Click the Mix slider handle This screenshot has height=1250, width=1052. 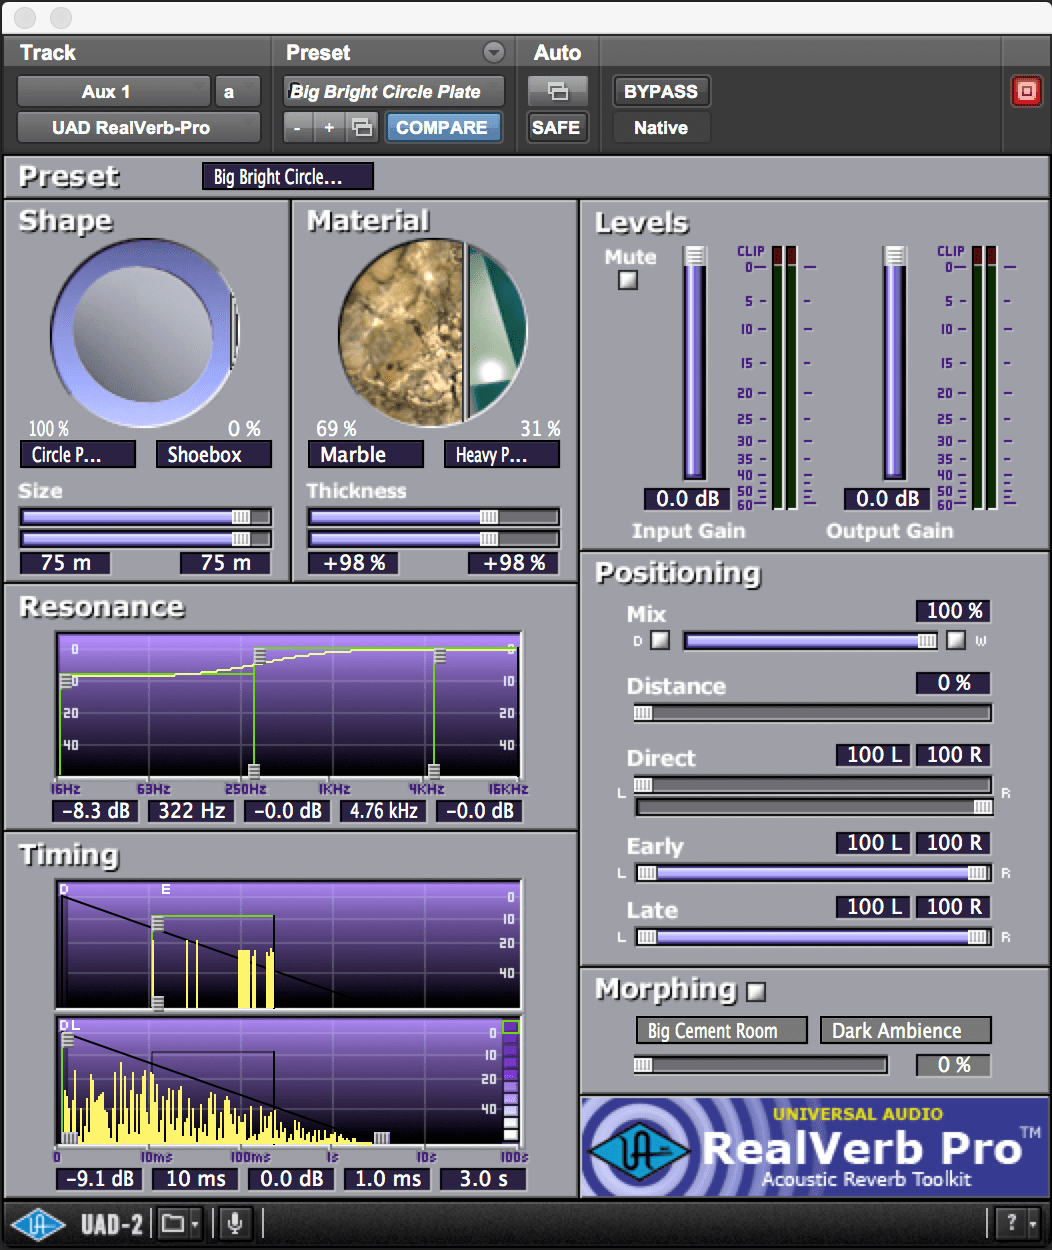927,641
